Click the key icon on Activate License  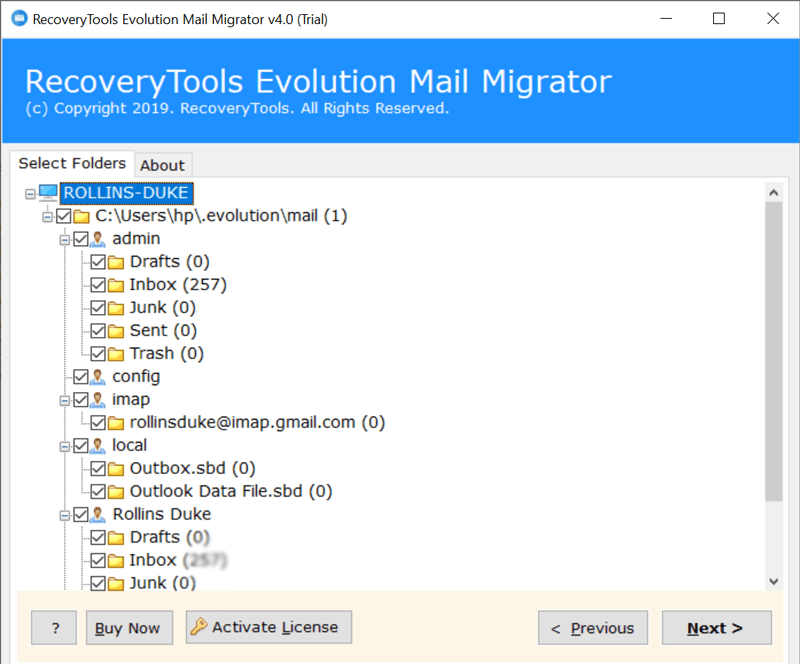click(199, 626)
